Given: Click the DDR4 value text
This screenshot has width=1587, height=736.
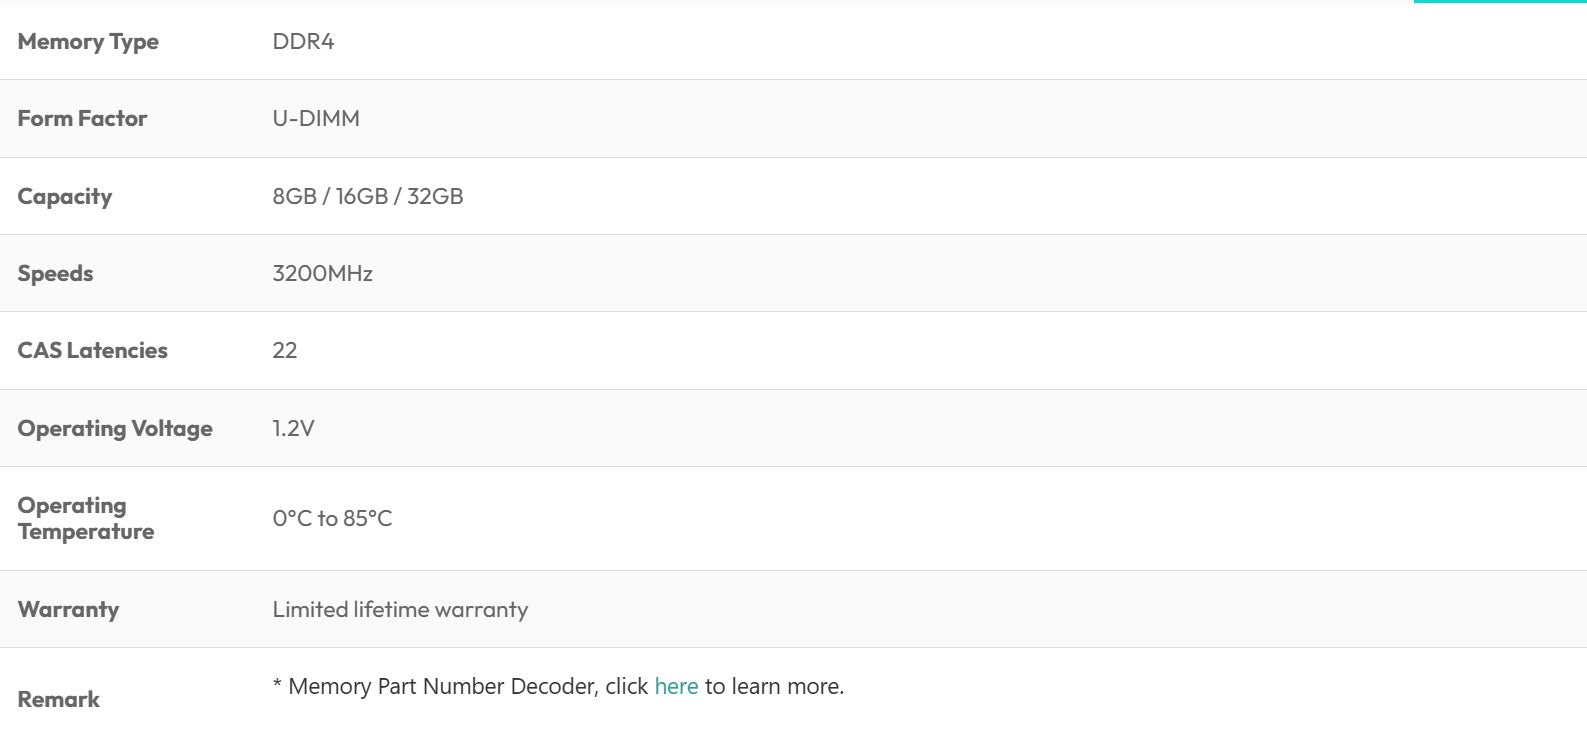Looking at the screenshot, I should click(303, 41).
